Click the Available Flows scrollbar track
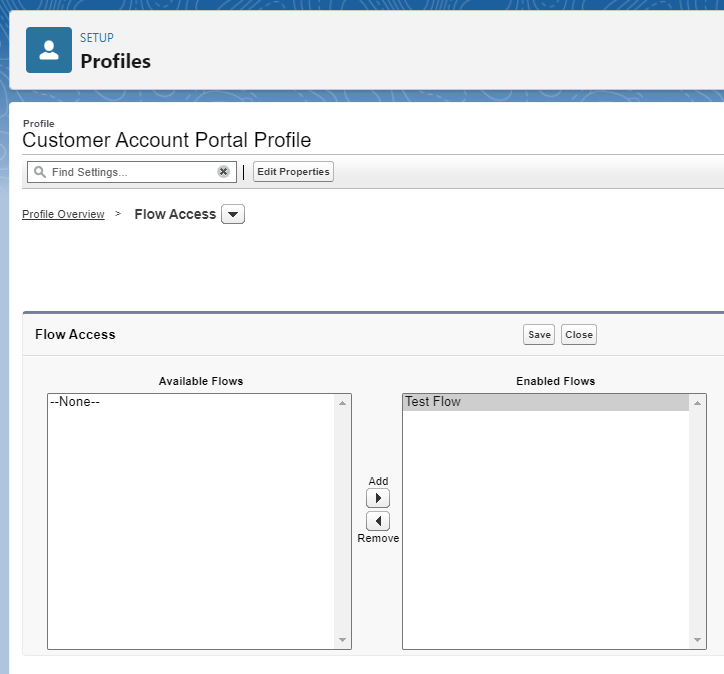The width and height of the screenshot is (724, 674). (343, 520)
